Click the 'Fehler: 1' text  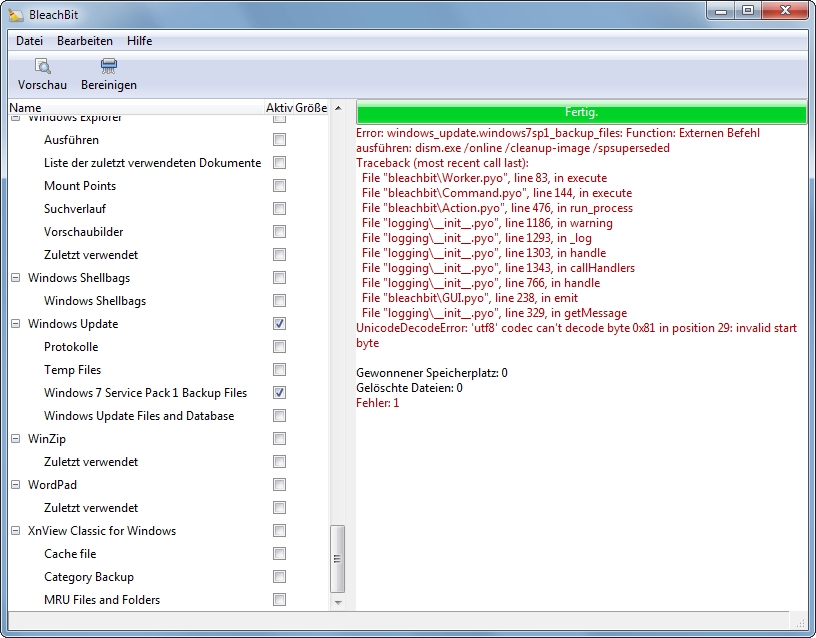[377, 403]
